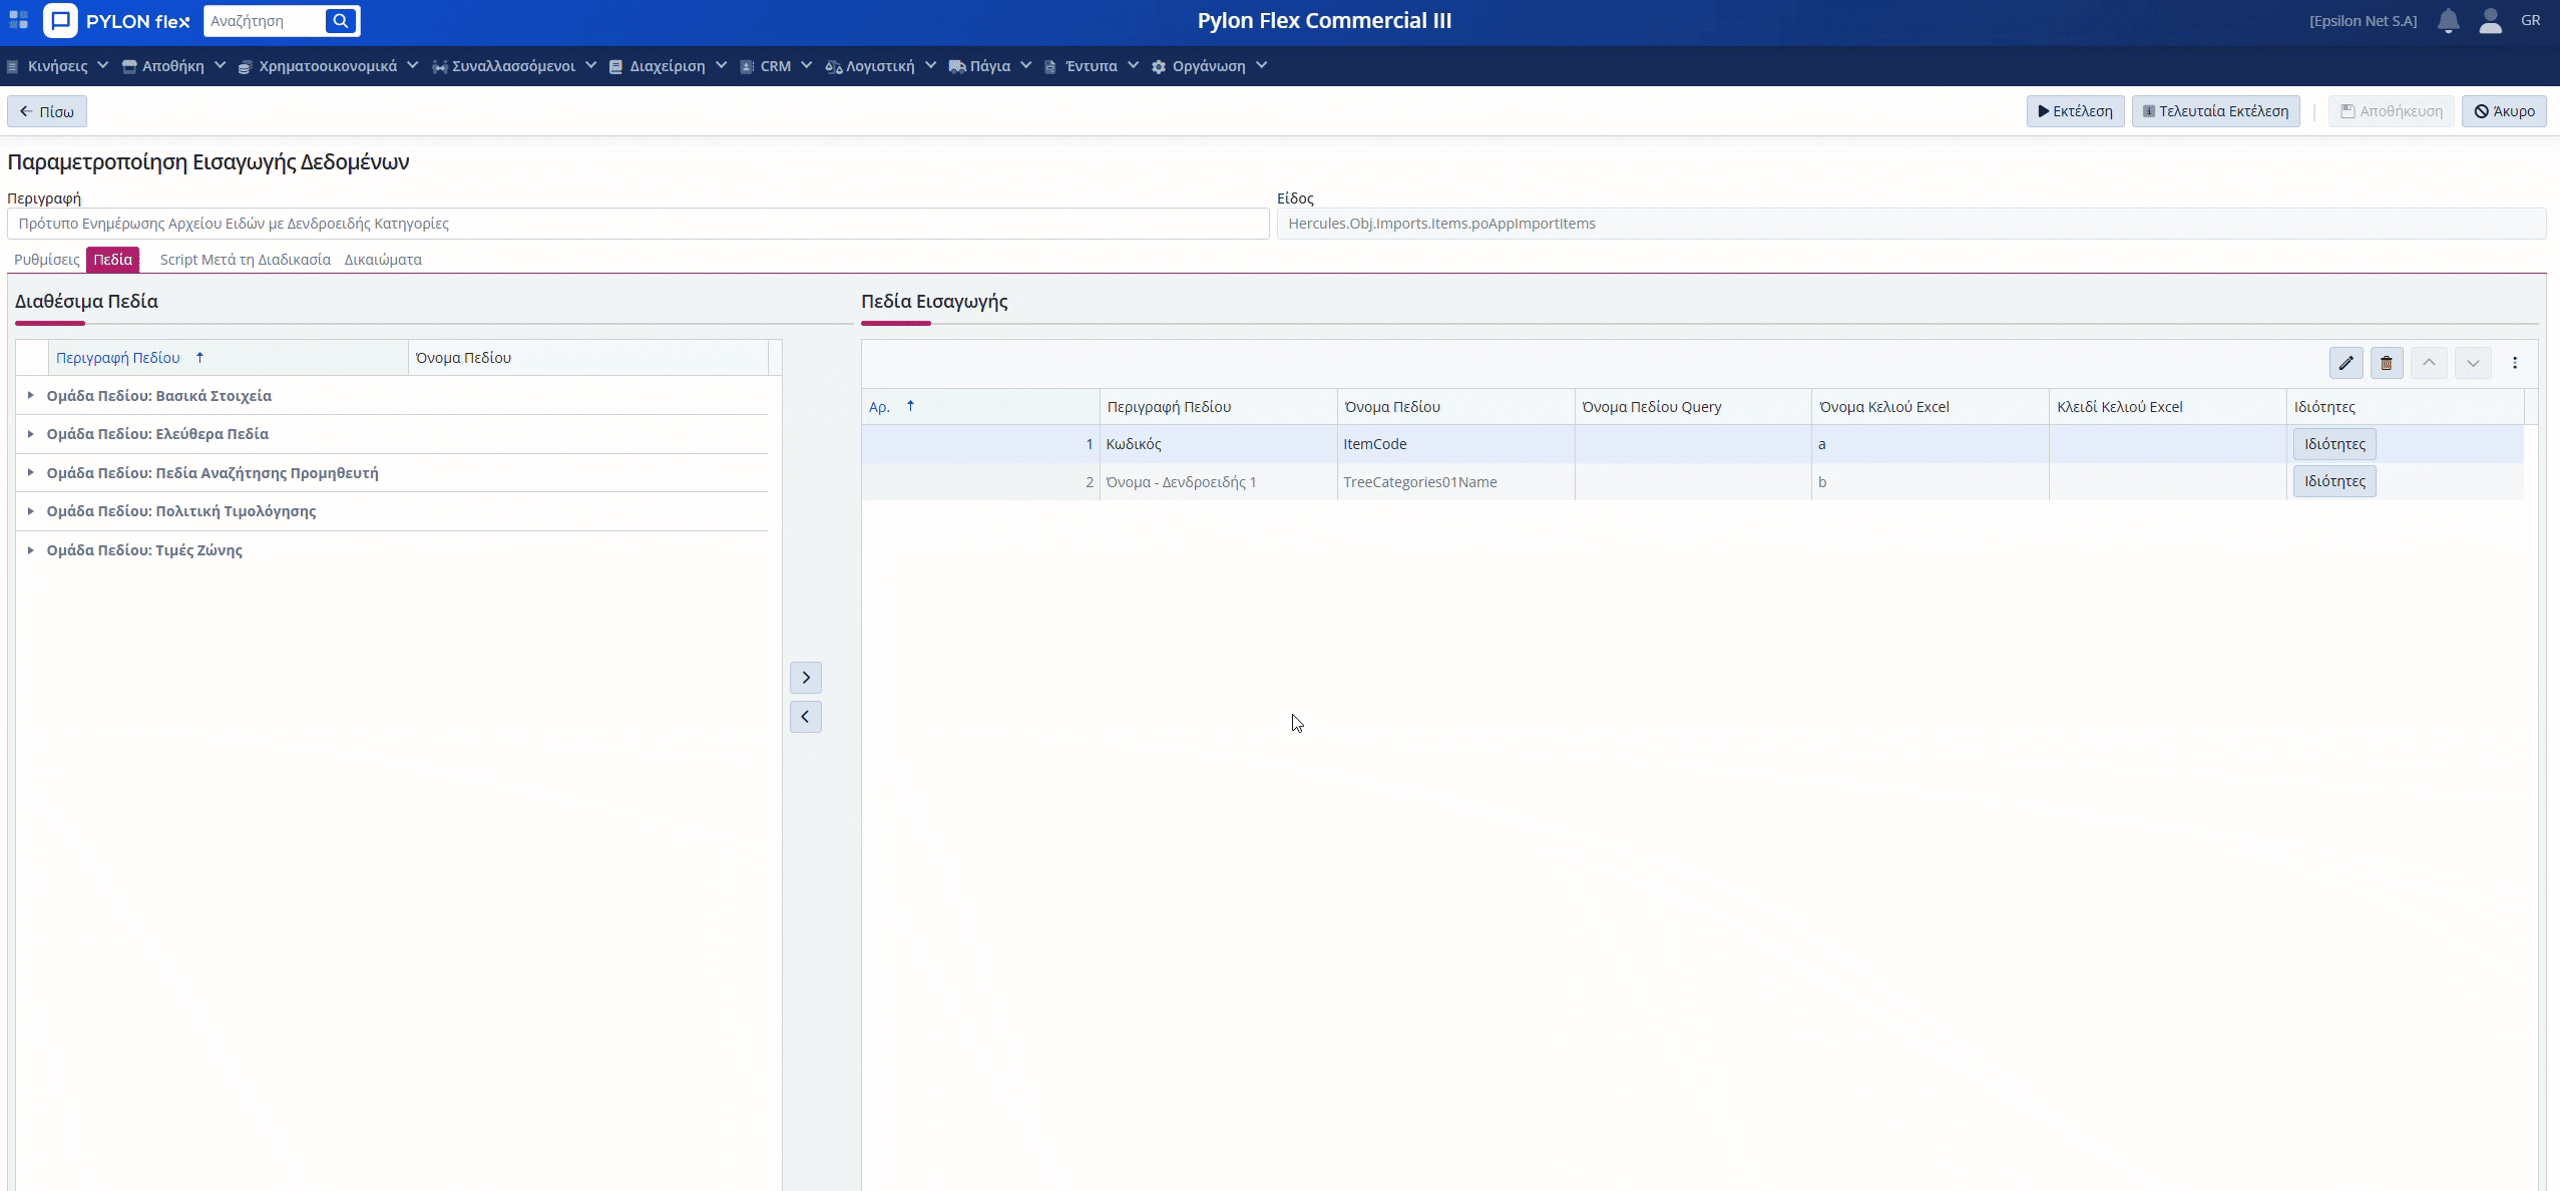Screen dimensions: 2560x1191
Task: Open the Κινήσεις menu
Action: 58,66
